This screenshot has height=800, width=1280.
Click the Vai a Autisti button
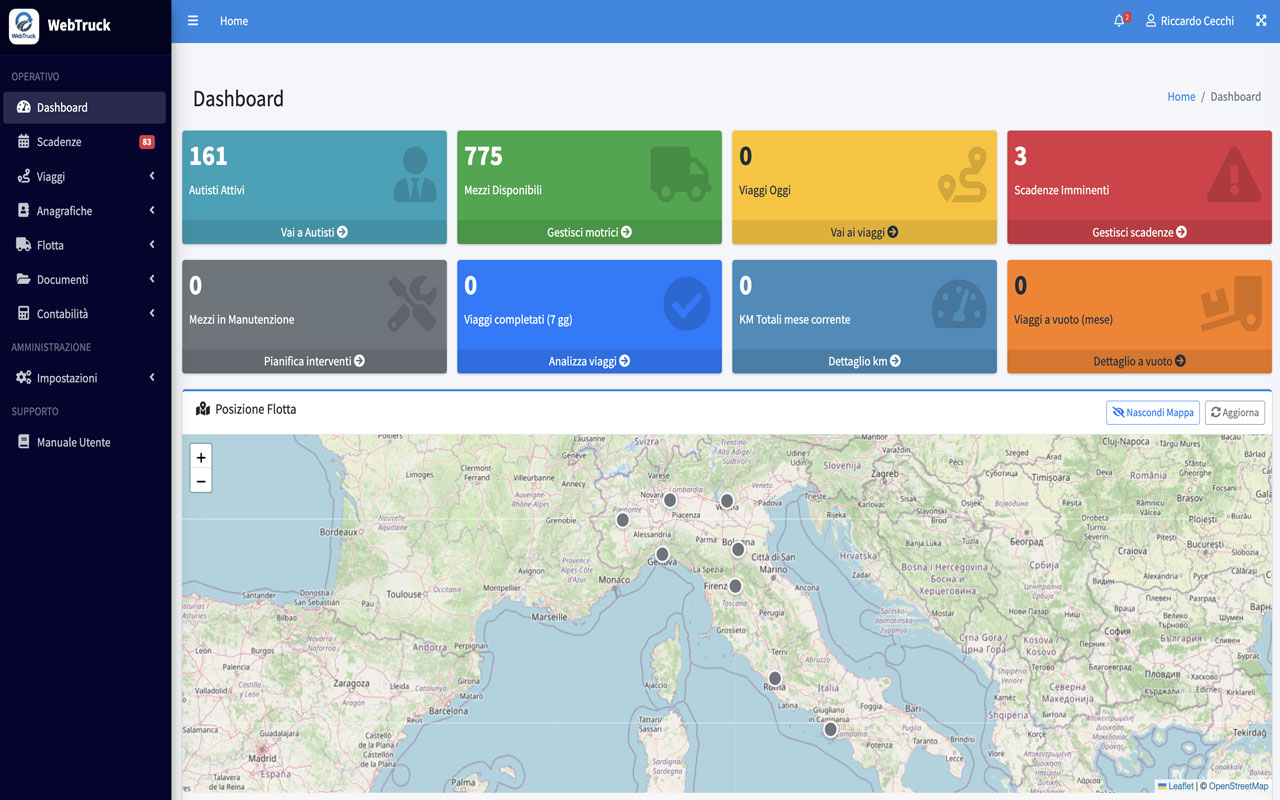314,231
